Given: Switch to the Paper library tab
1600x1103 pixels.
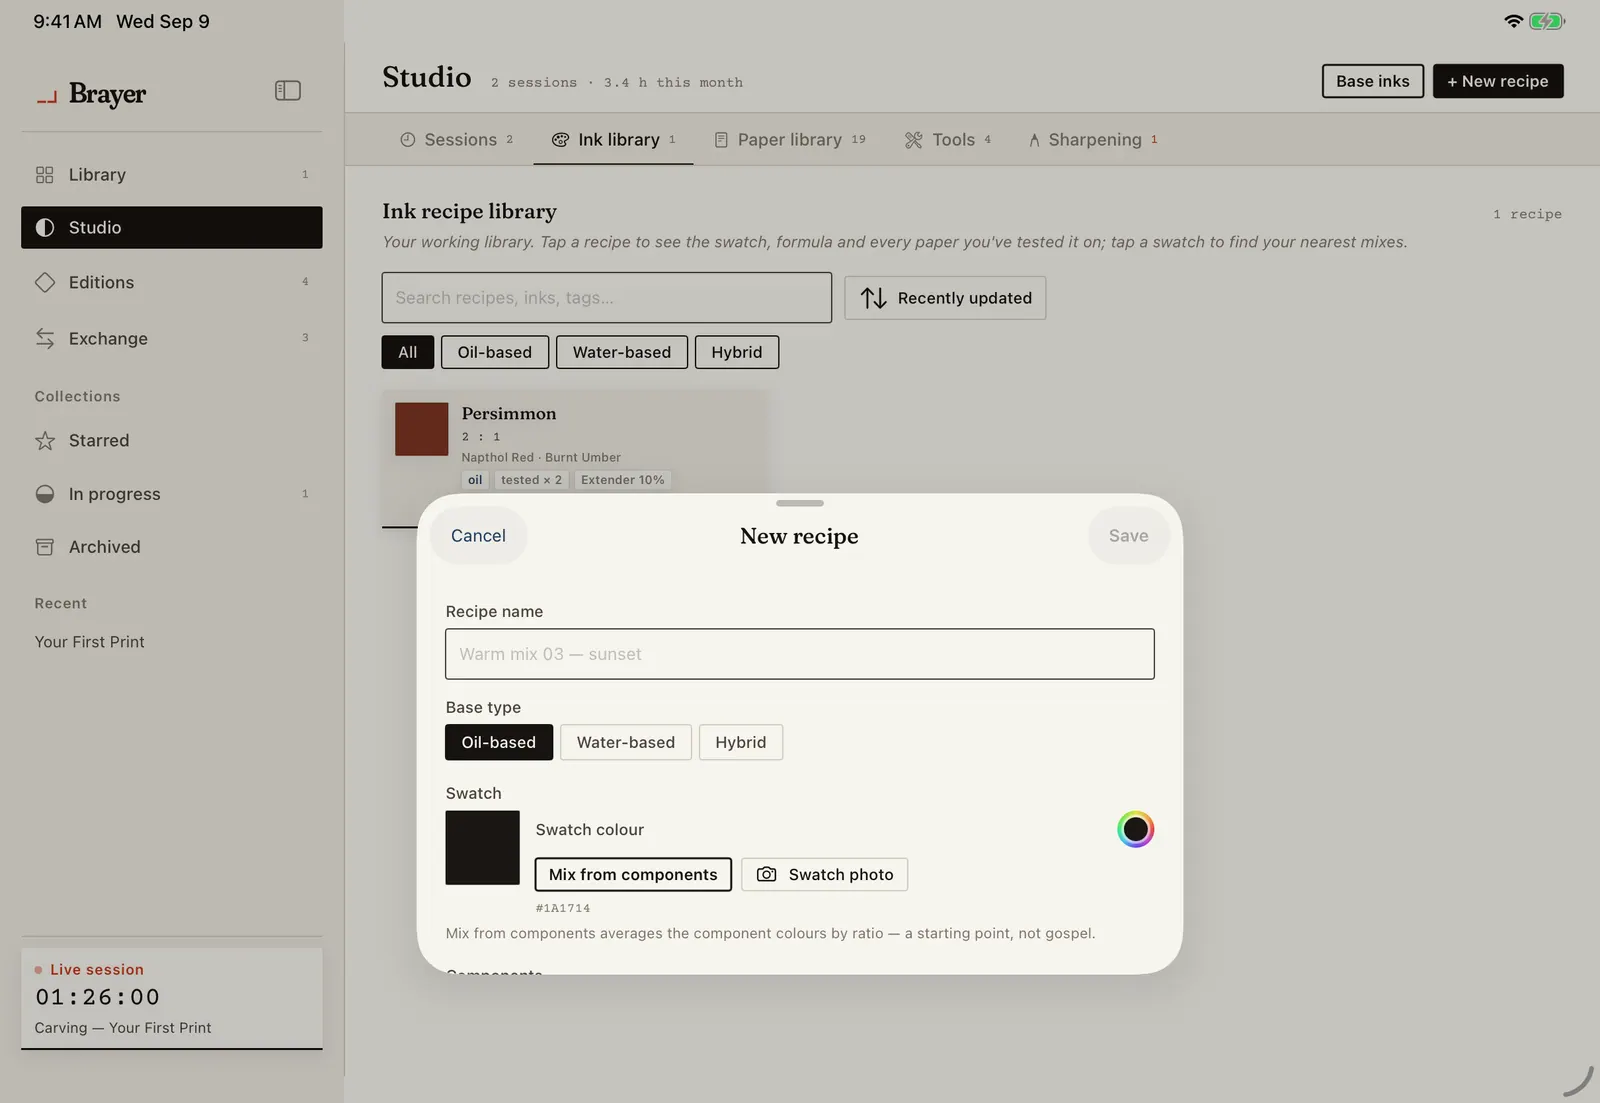Looking at the screenshot, I should pyautogui.click(x=789, y=140).
